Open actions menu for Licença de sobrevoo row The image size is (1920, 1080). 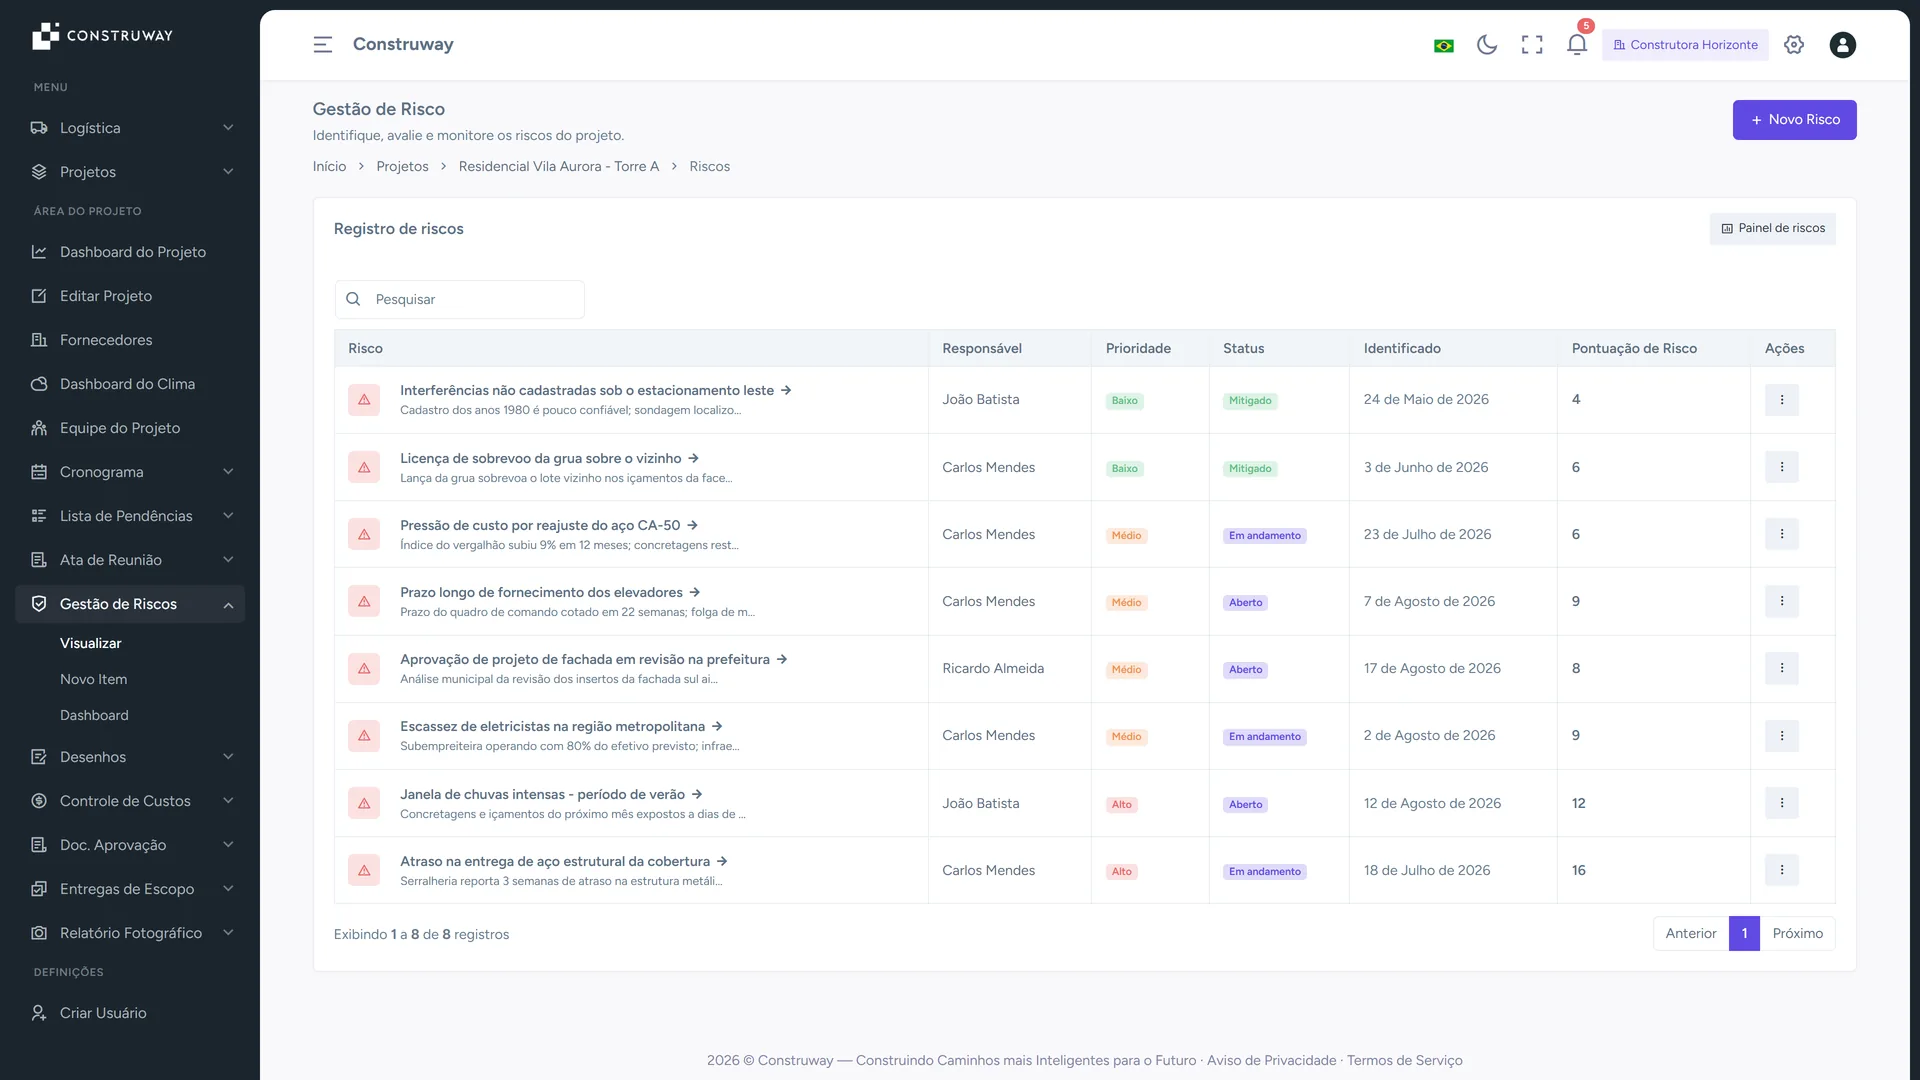[x=1781, y=467]
